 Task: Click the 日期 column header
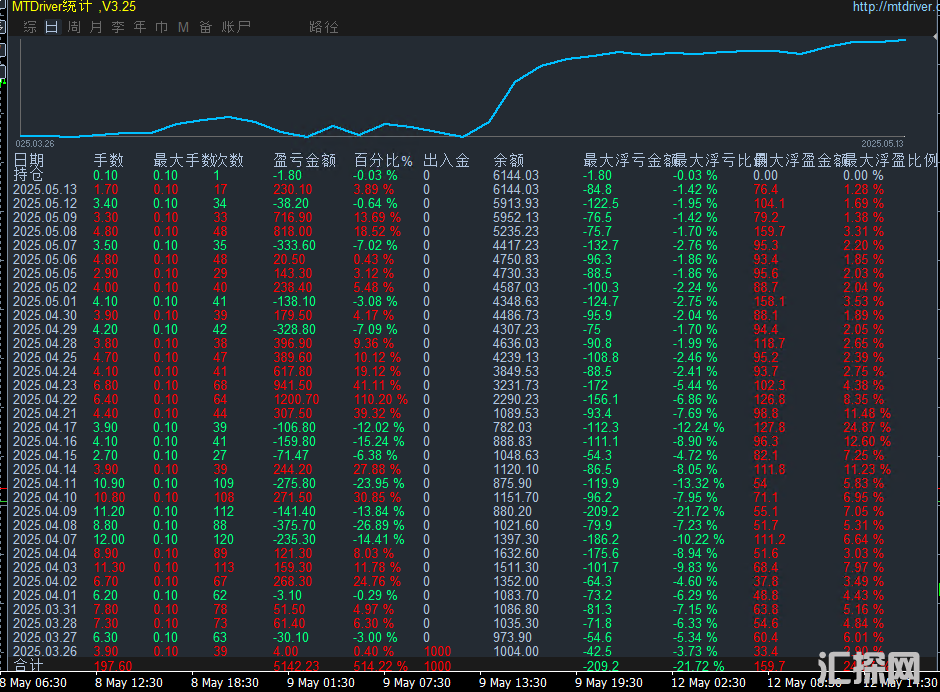point(29,160)
